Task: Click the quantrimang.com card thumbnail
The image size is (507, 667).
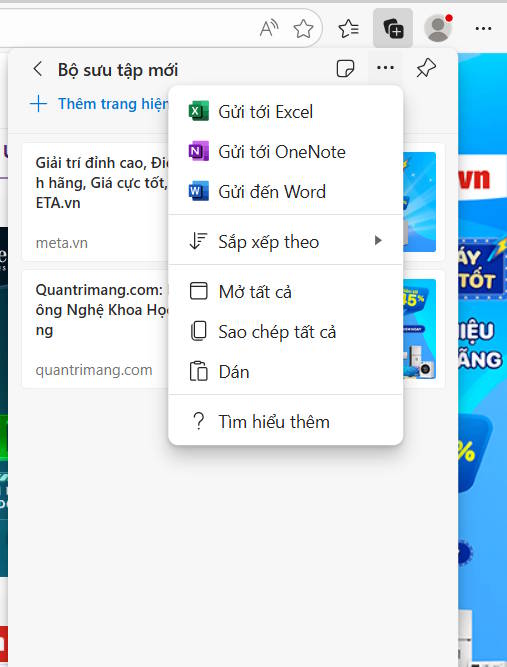Action: click(x=419, y=329)
